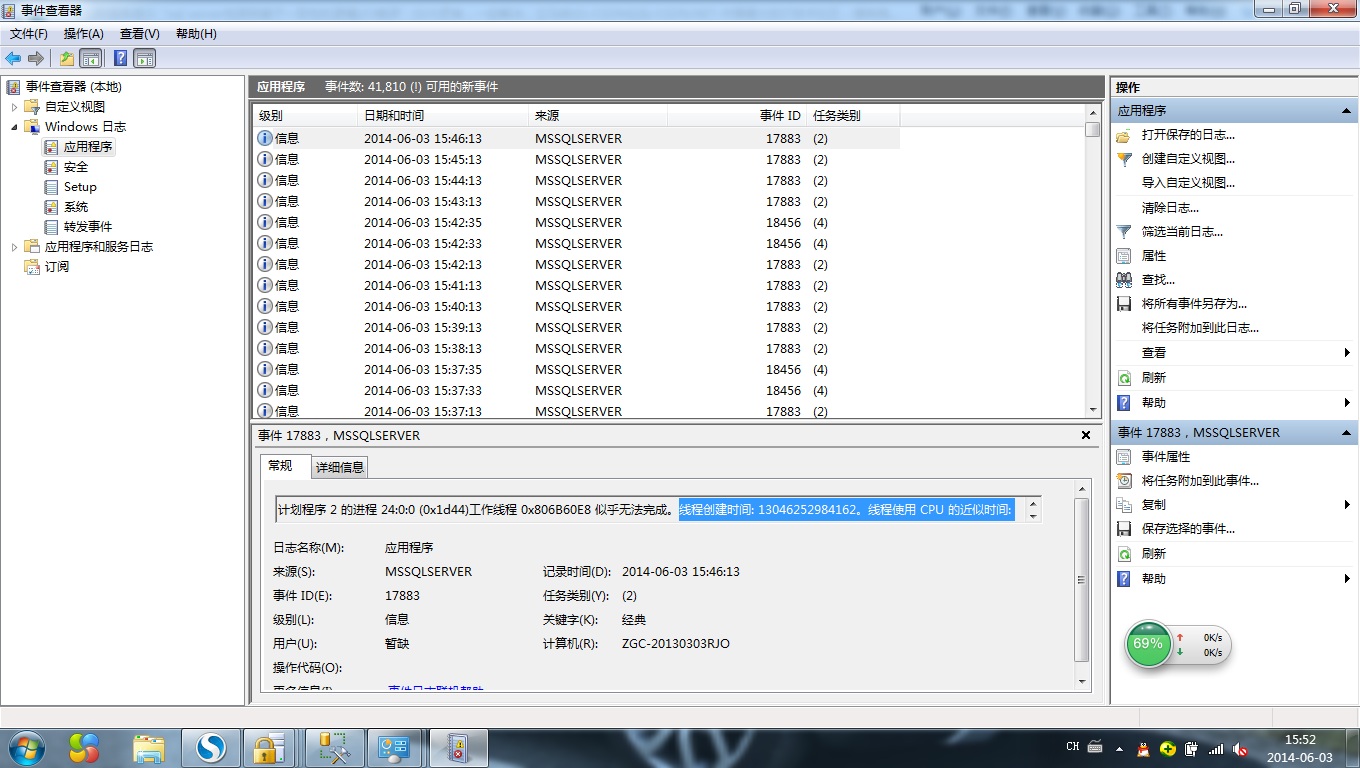
Task: Select the Setup log in tree
Action: 80,187
